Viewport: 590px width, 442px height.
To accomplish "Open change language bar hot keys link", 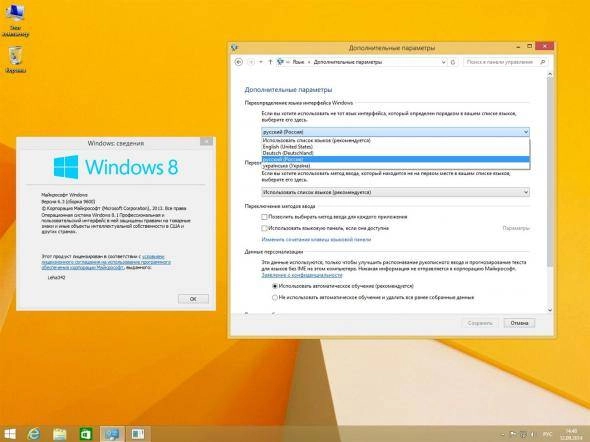I will click(316, 240).
